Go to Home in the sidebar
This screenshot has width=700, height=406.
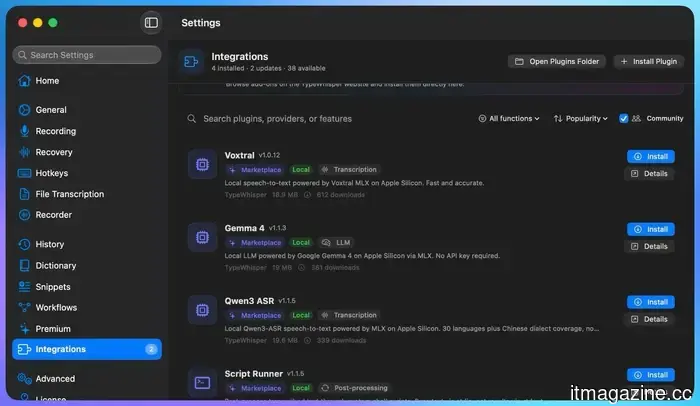pyautogui.click(x=87, y=81)
